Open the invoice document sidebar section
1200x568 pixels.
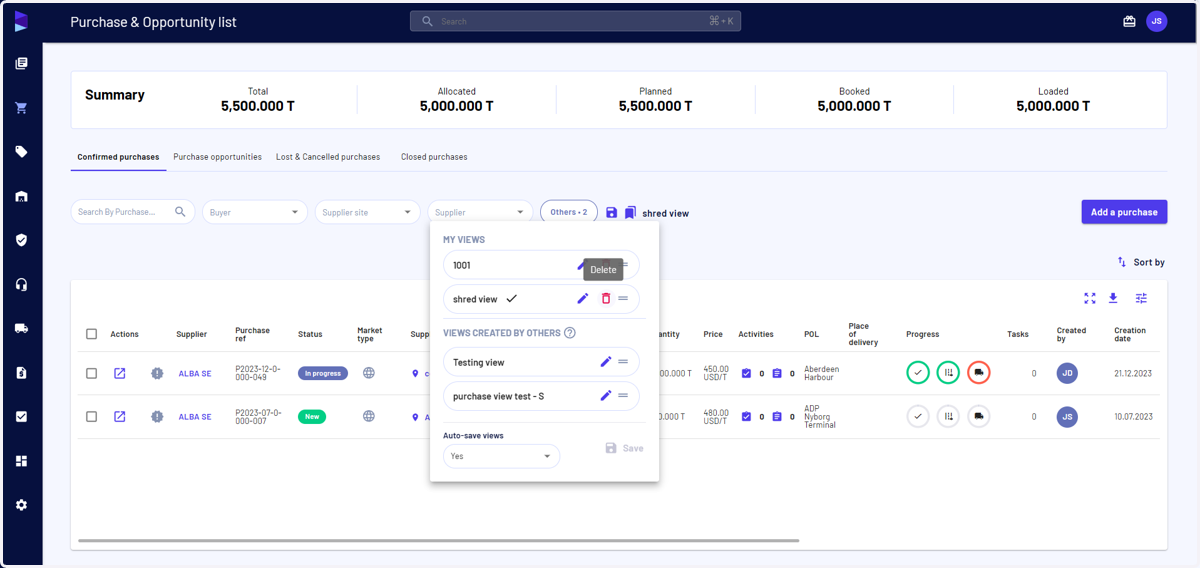coord(21,372)
